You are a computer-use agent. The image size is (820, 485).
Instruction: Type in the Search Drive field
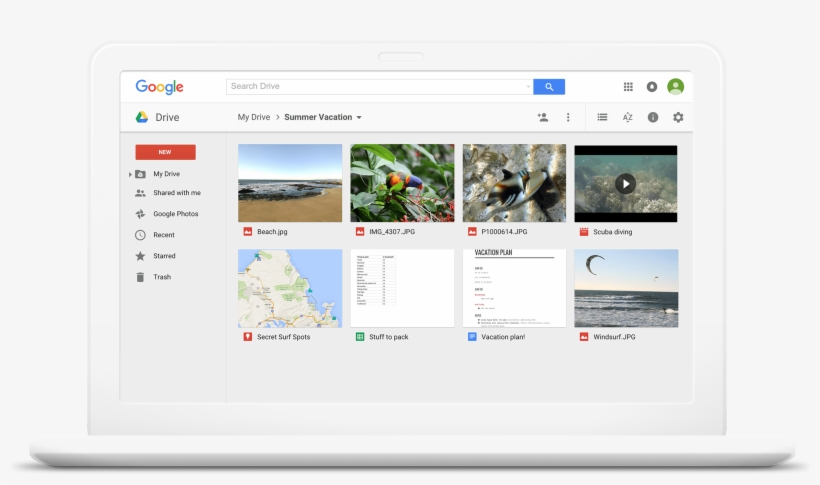(x=375, y=87)
